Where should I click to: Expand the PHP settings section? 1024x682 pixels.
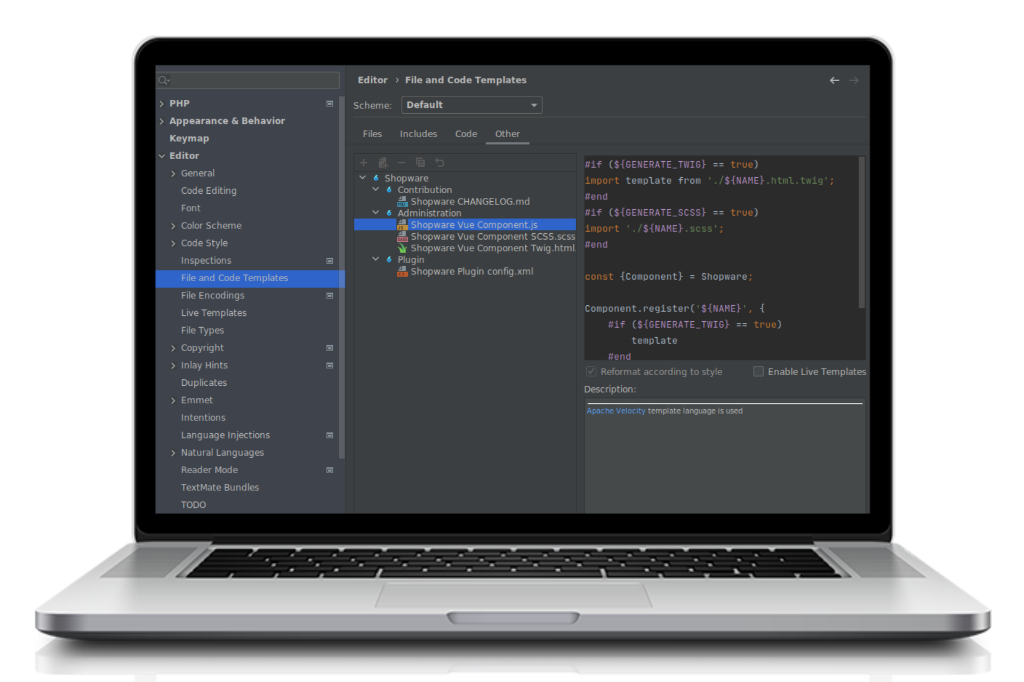(x=162, y=104)
